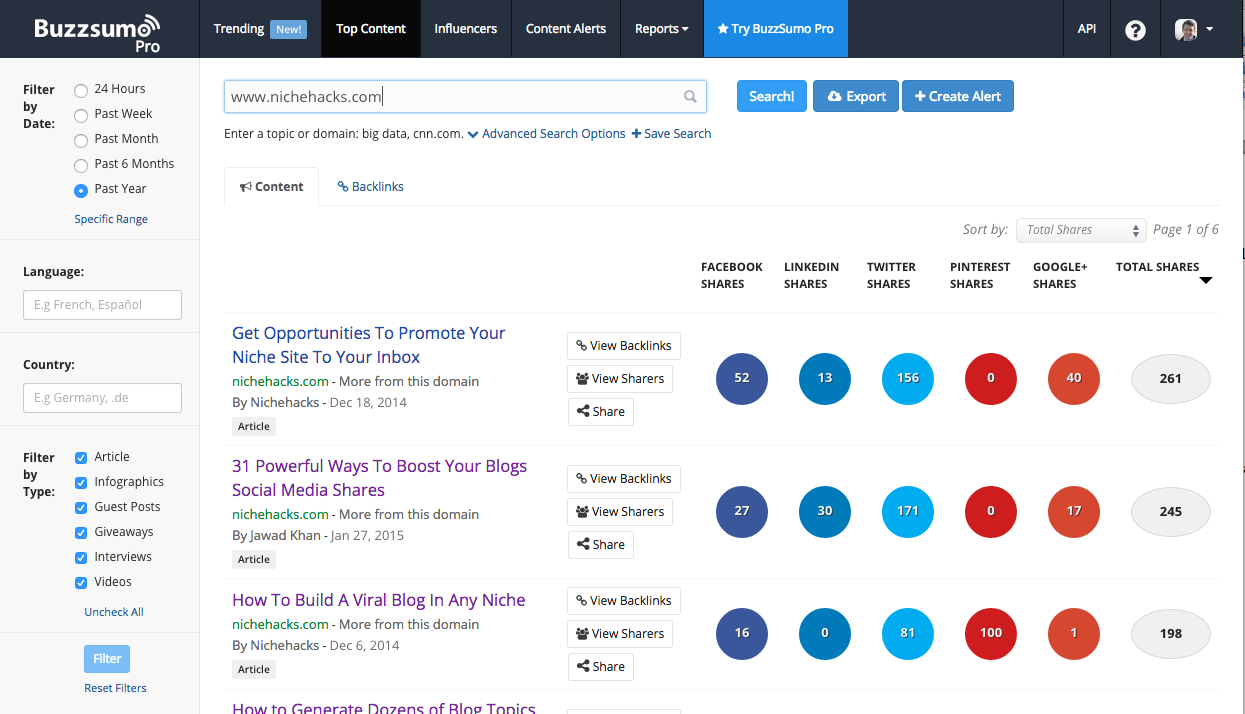The height and width of the screenshot is (714, 1245).
Task: Open the API nav item
Action: point(1087,29)
